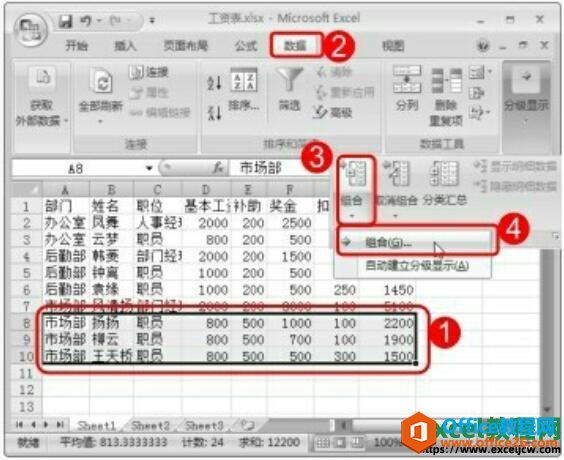This screenshot has height=460, width=564.
Task: Click the vertical scrollbar down arrow
Action: pyautogui.click(x=547, y=409)
